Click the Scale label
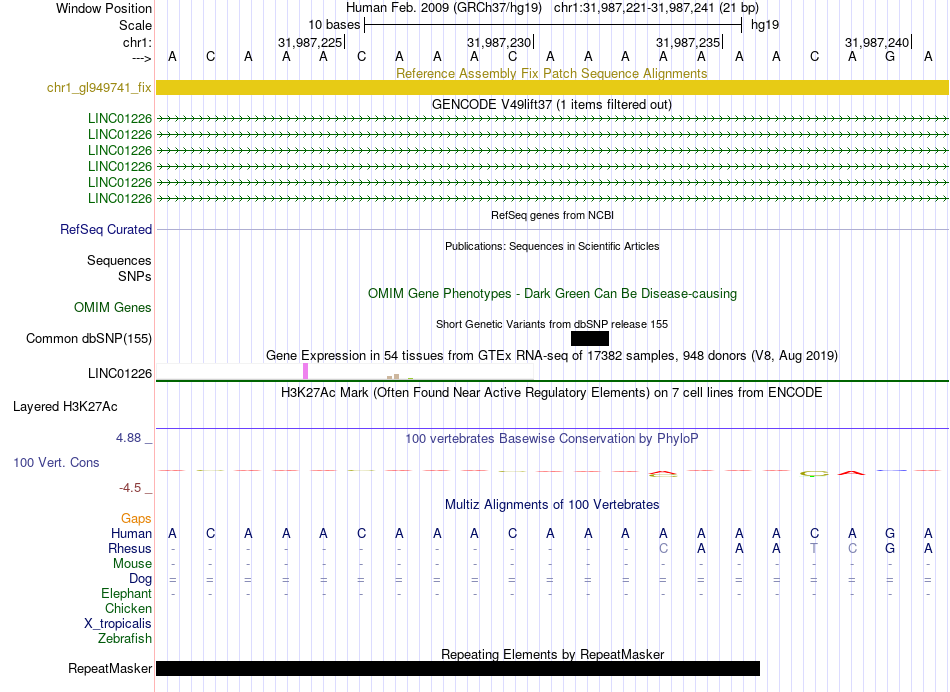This screenshot has width=950, height=692. point(135,25)
